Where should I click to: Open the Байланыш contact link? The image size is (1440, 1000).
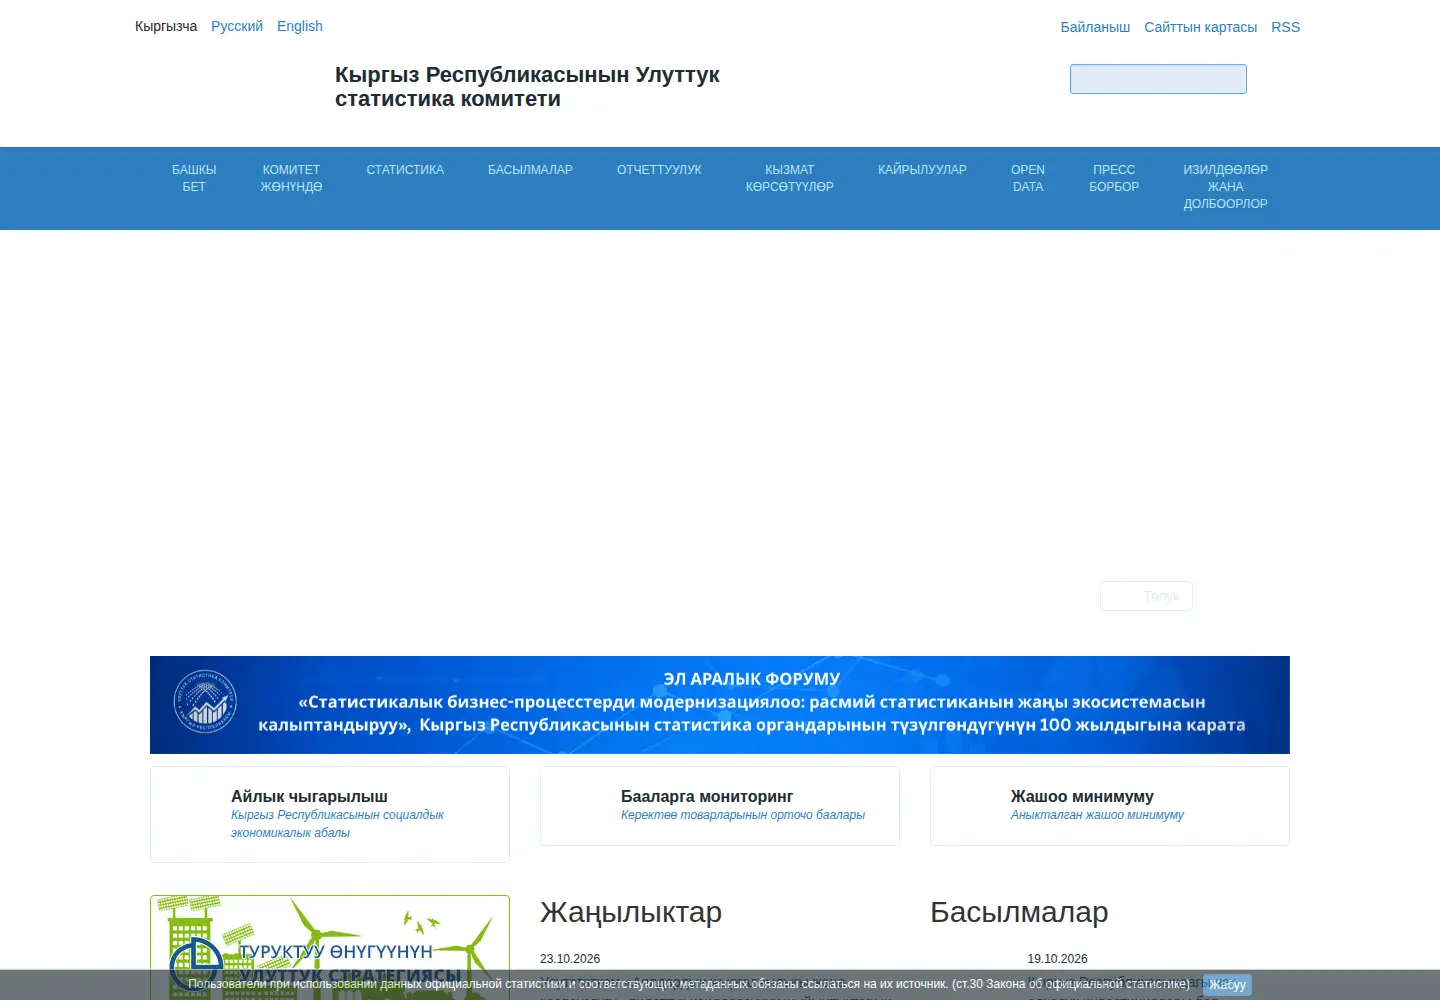click(1095, 27)
